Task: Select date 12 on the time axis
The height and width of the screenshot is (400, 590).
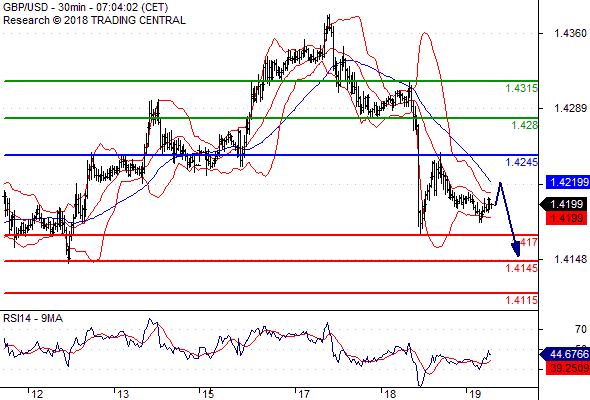Action: pyautogui.click(x=37, y=394)
